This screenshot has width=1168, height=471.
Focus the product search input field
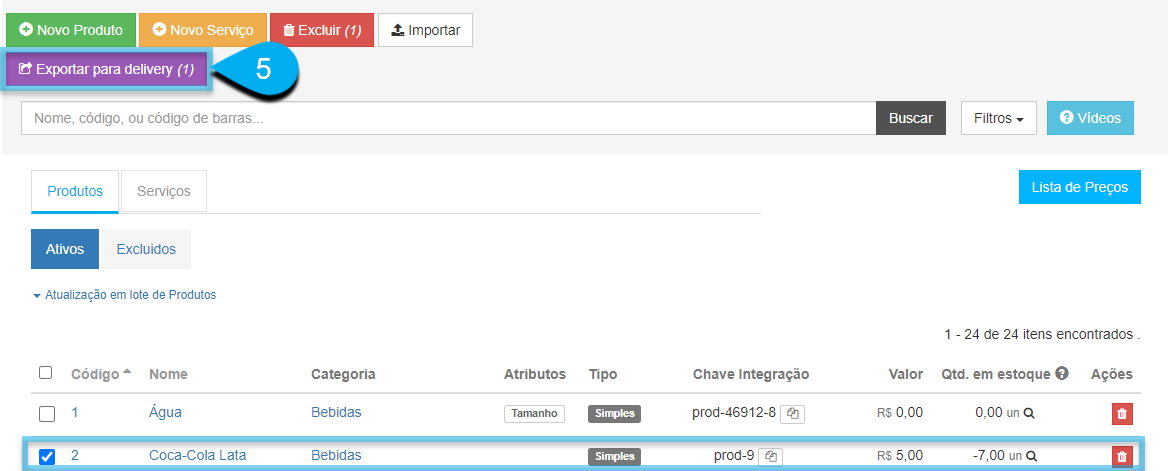[448, 118]
